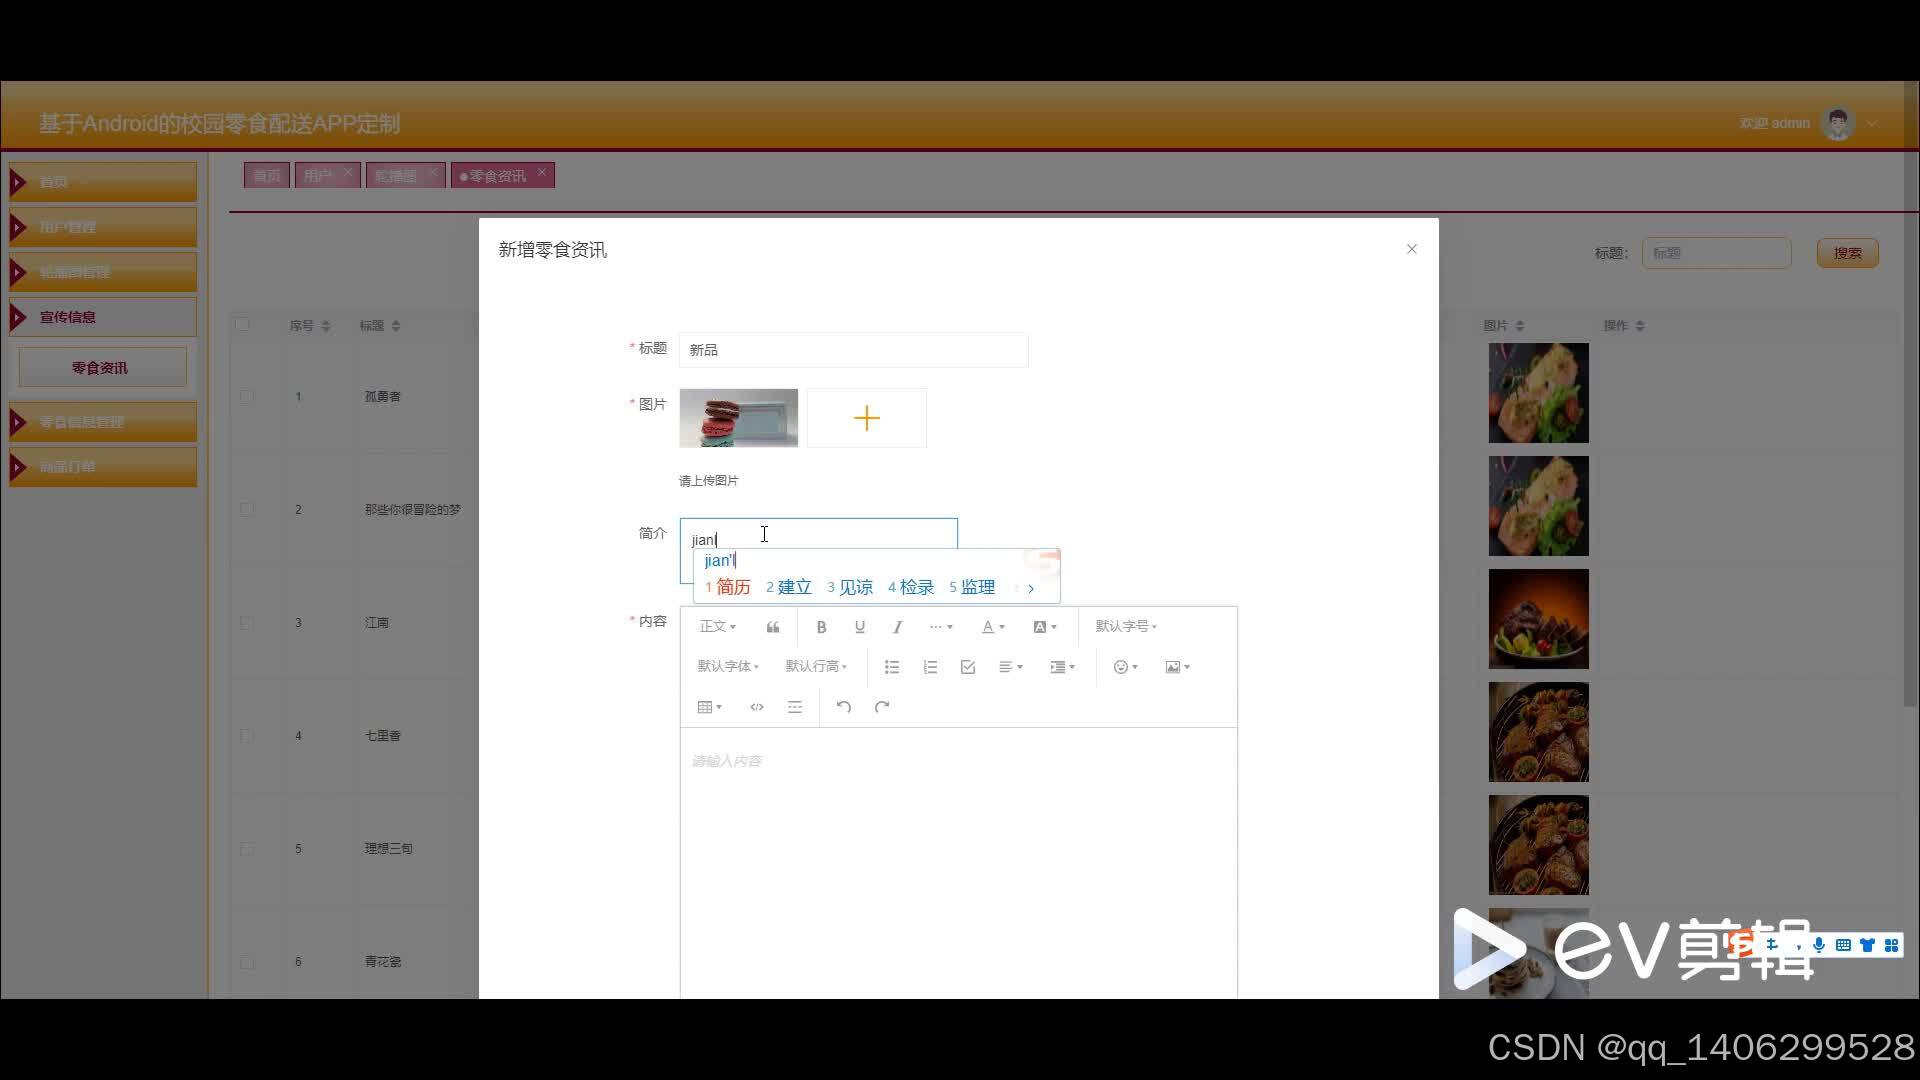Insert a bulleted list

[x=892, y=667]
